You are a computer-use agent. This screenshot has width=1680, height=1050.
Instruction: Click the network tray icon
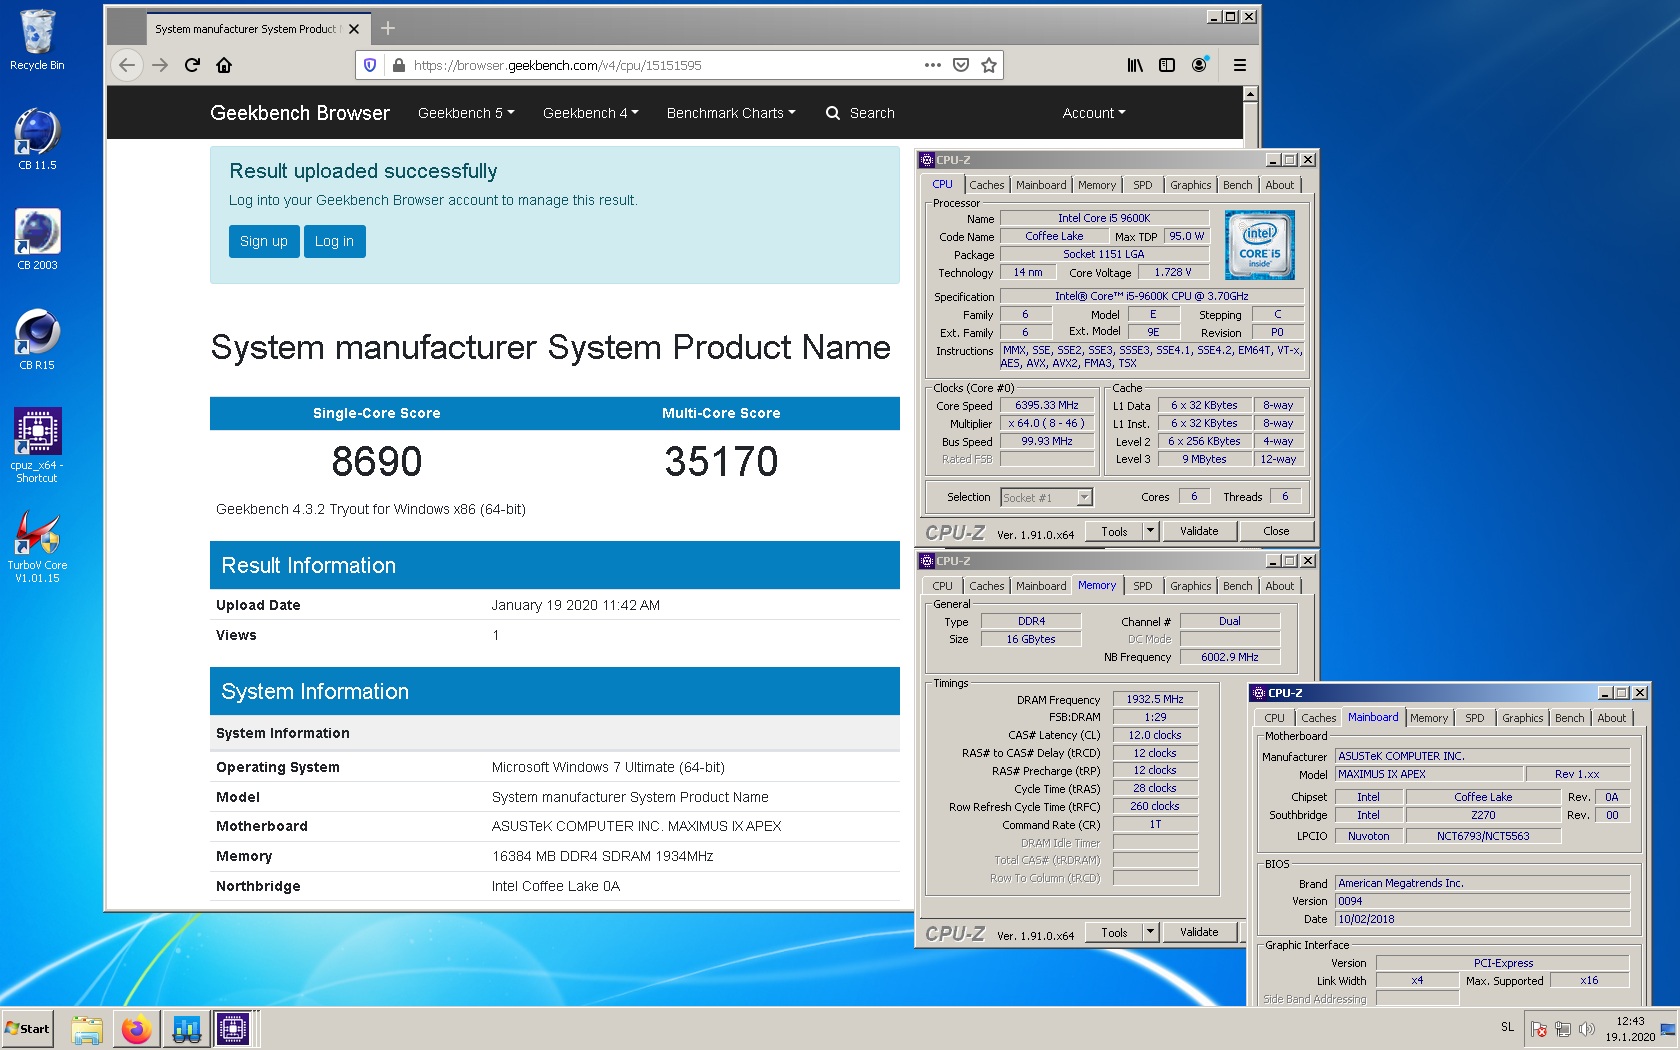pyautogui.click(x=1562, y=1029)
